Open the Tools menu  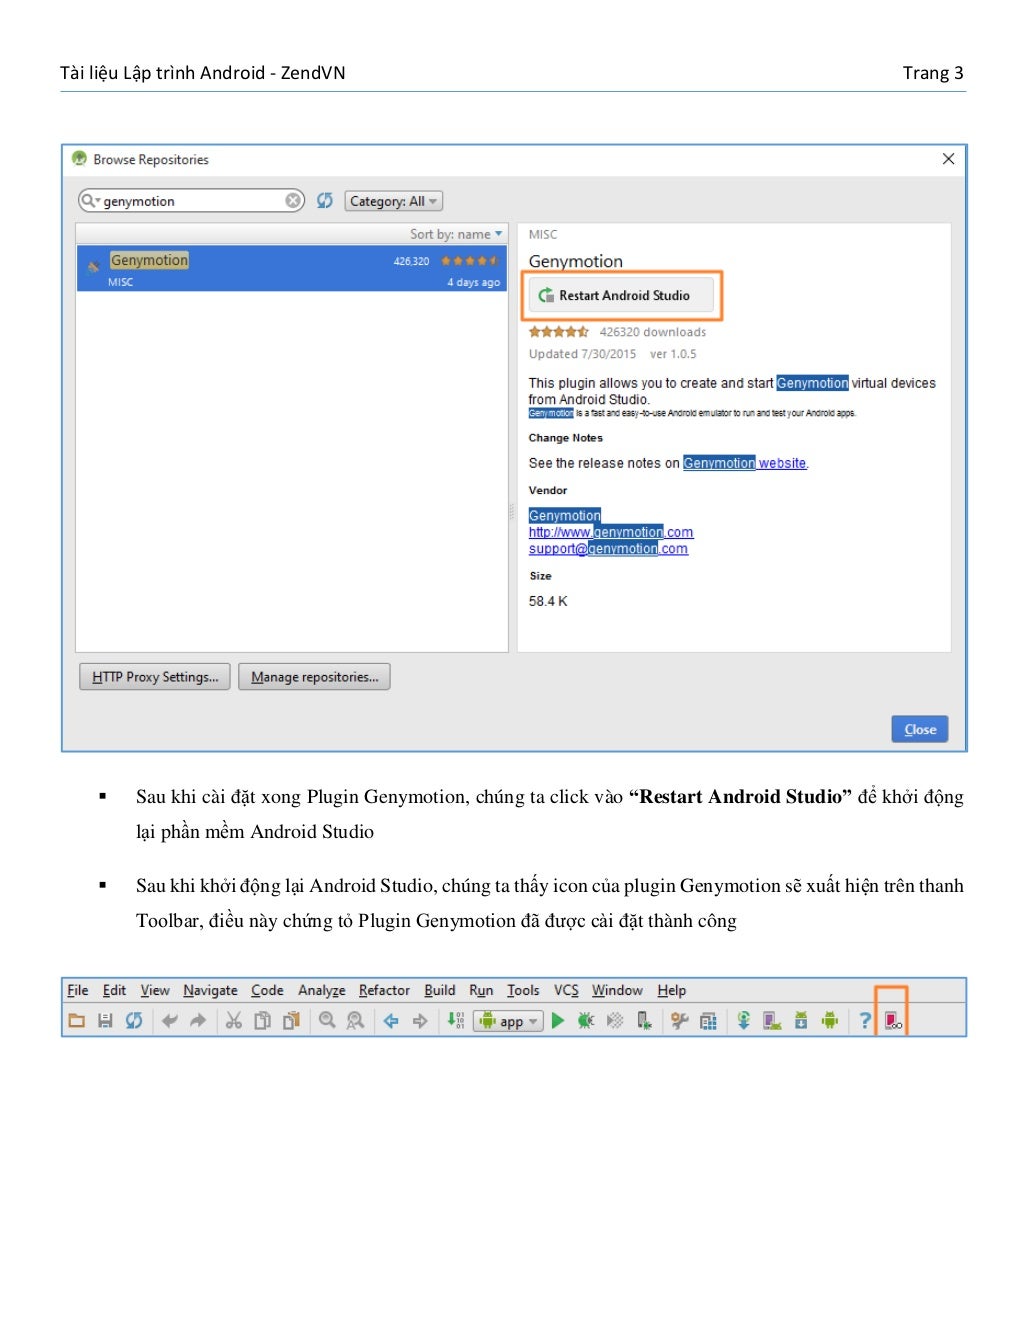523,990
